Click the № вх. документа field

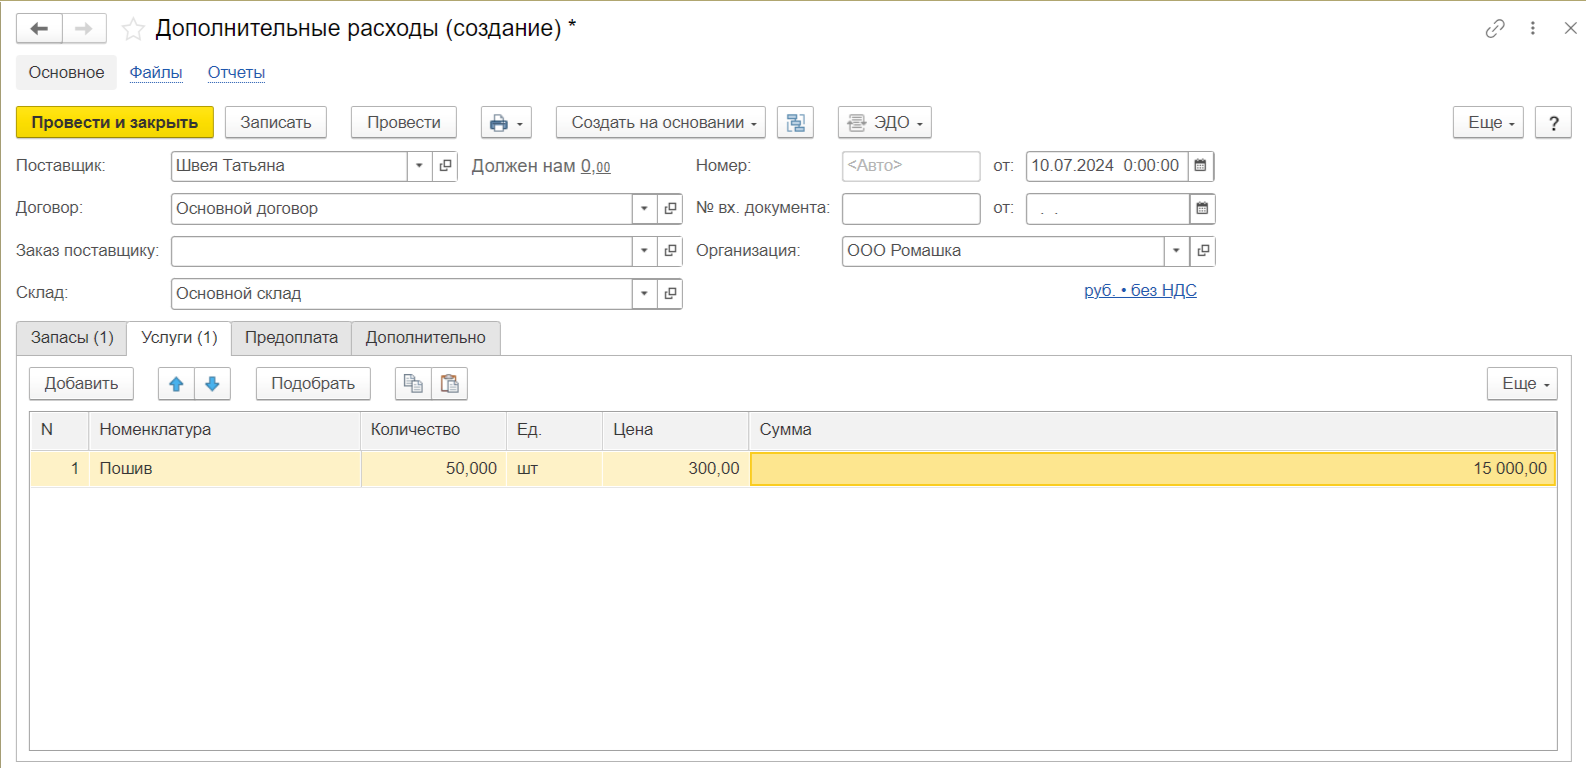pos(911,208)
